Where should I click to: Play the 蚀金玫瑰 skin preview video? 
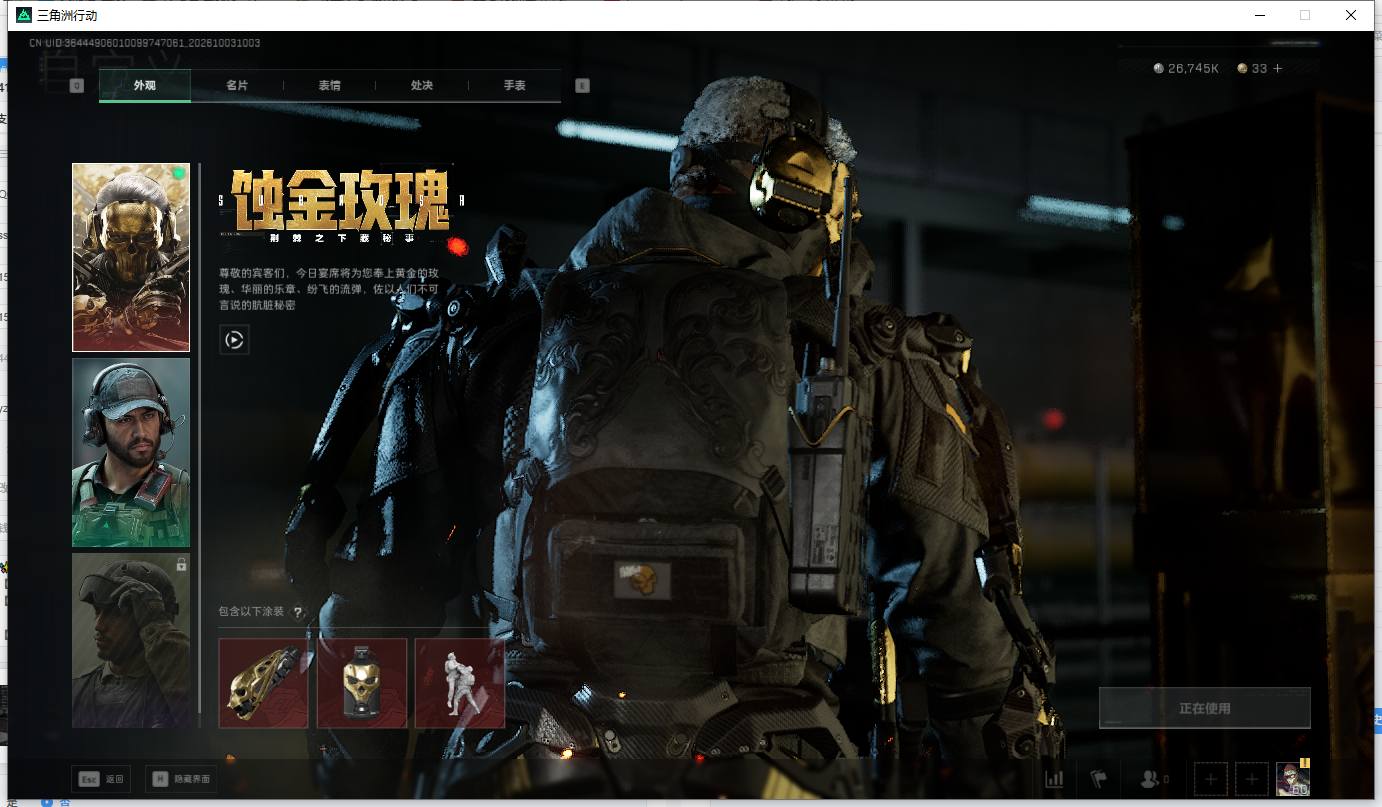click(x=234, y=340)
